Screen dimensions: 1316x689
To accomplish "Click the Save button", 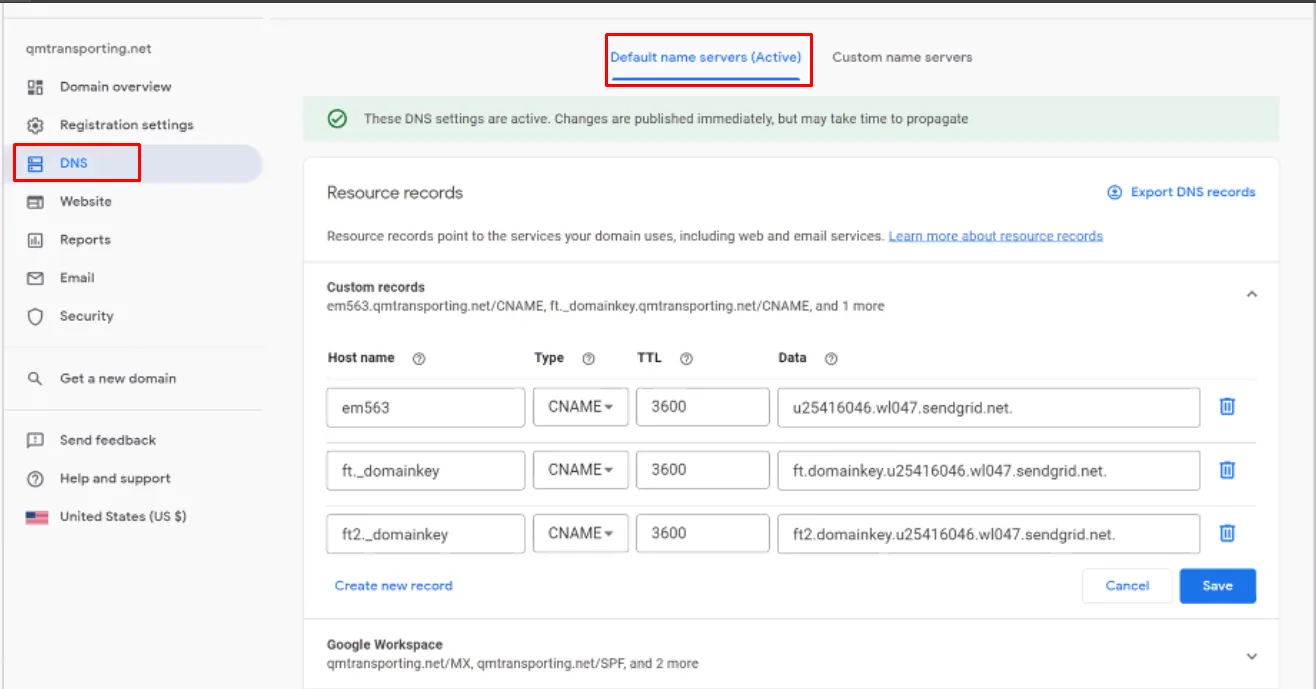I will 1217,586.
